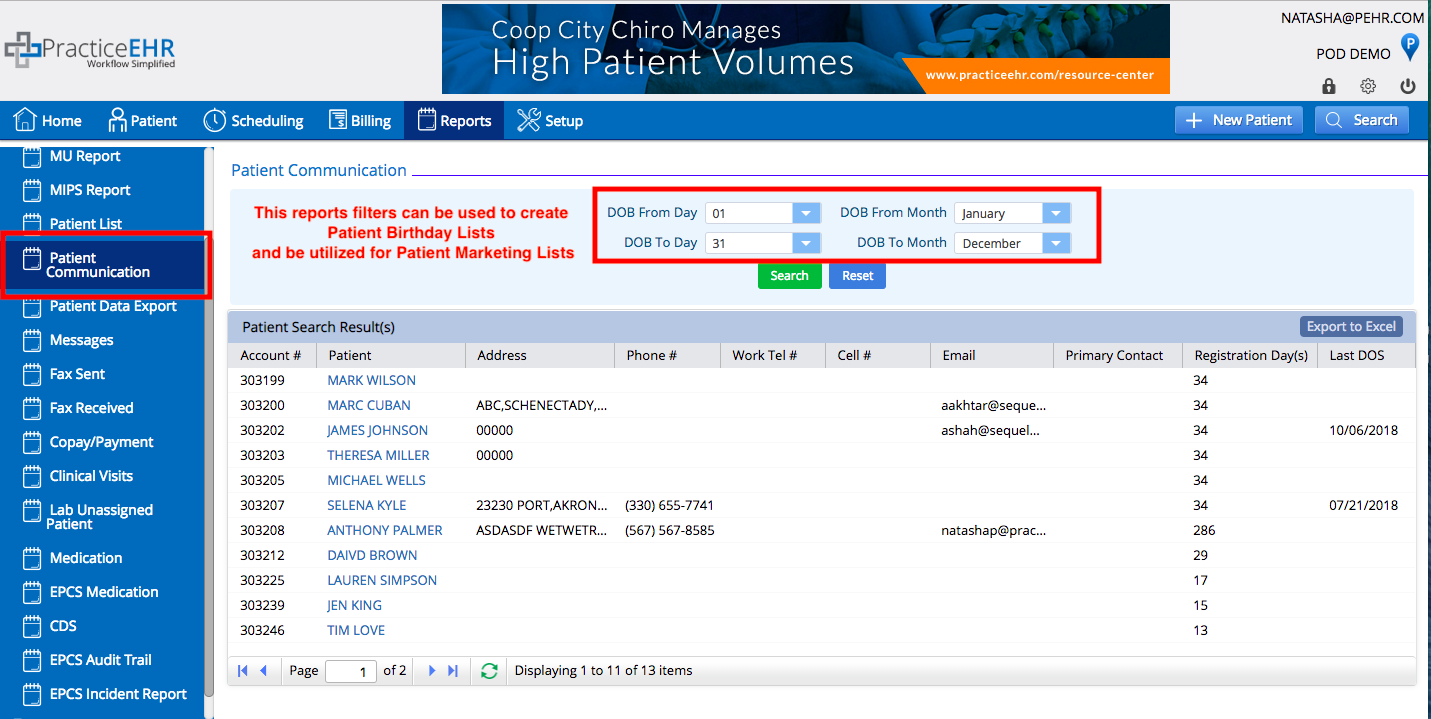Viewport: 1431px width, 719px height.
Task: Open the DOB To Month dropdown
Action: [x=1056, y=243]
